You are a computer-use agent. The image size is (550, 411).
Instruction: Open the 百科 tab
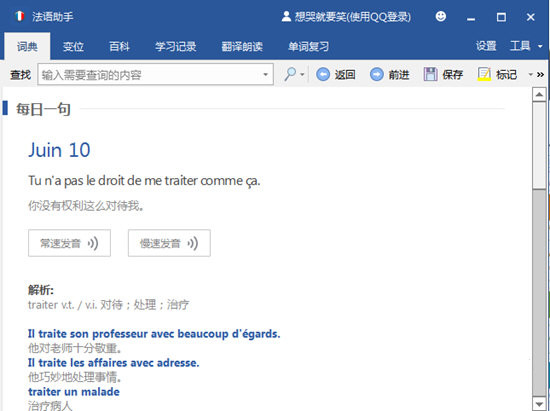119,46
